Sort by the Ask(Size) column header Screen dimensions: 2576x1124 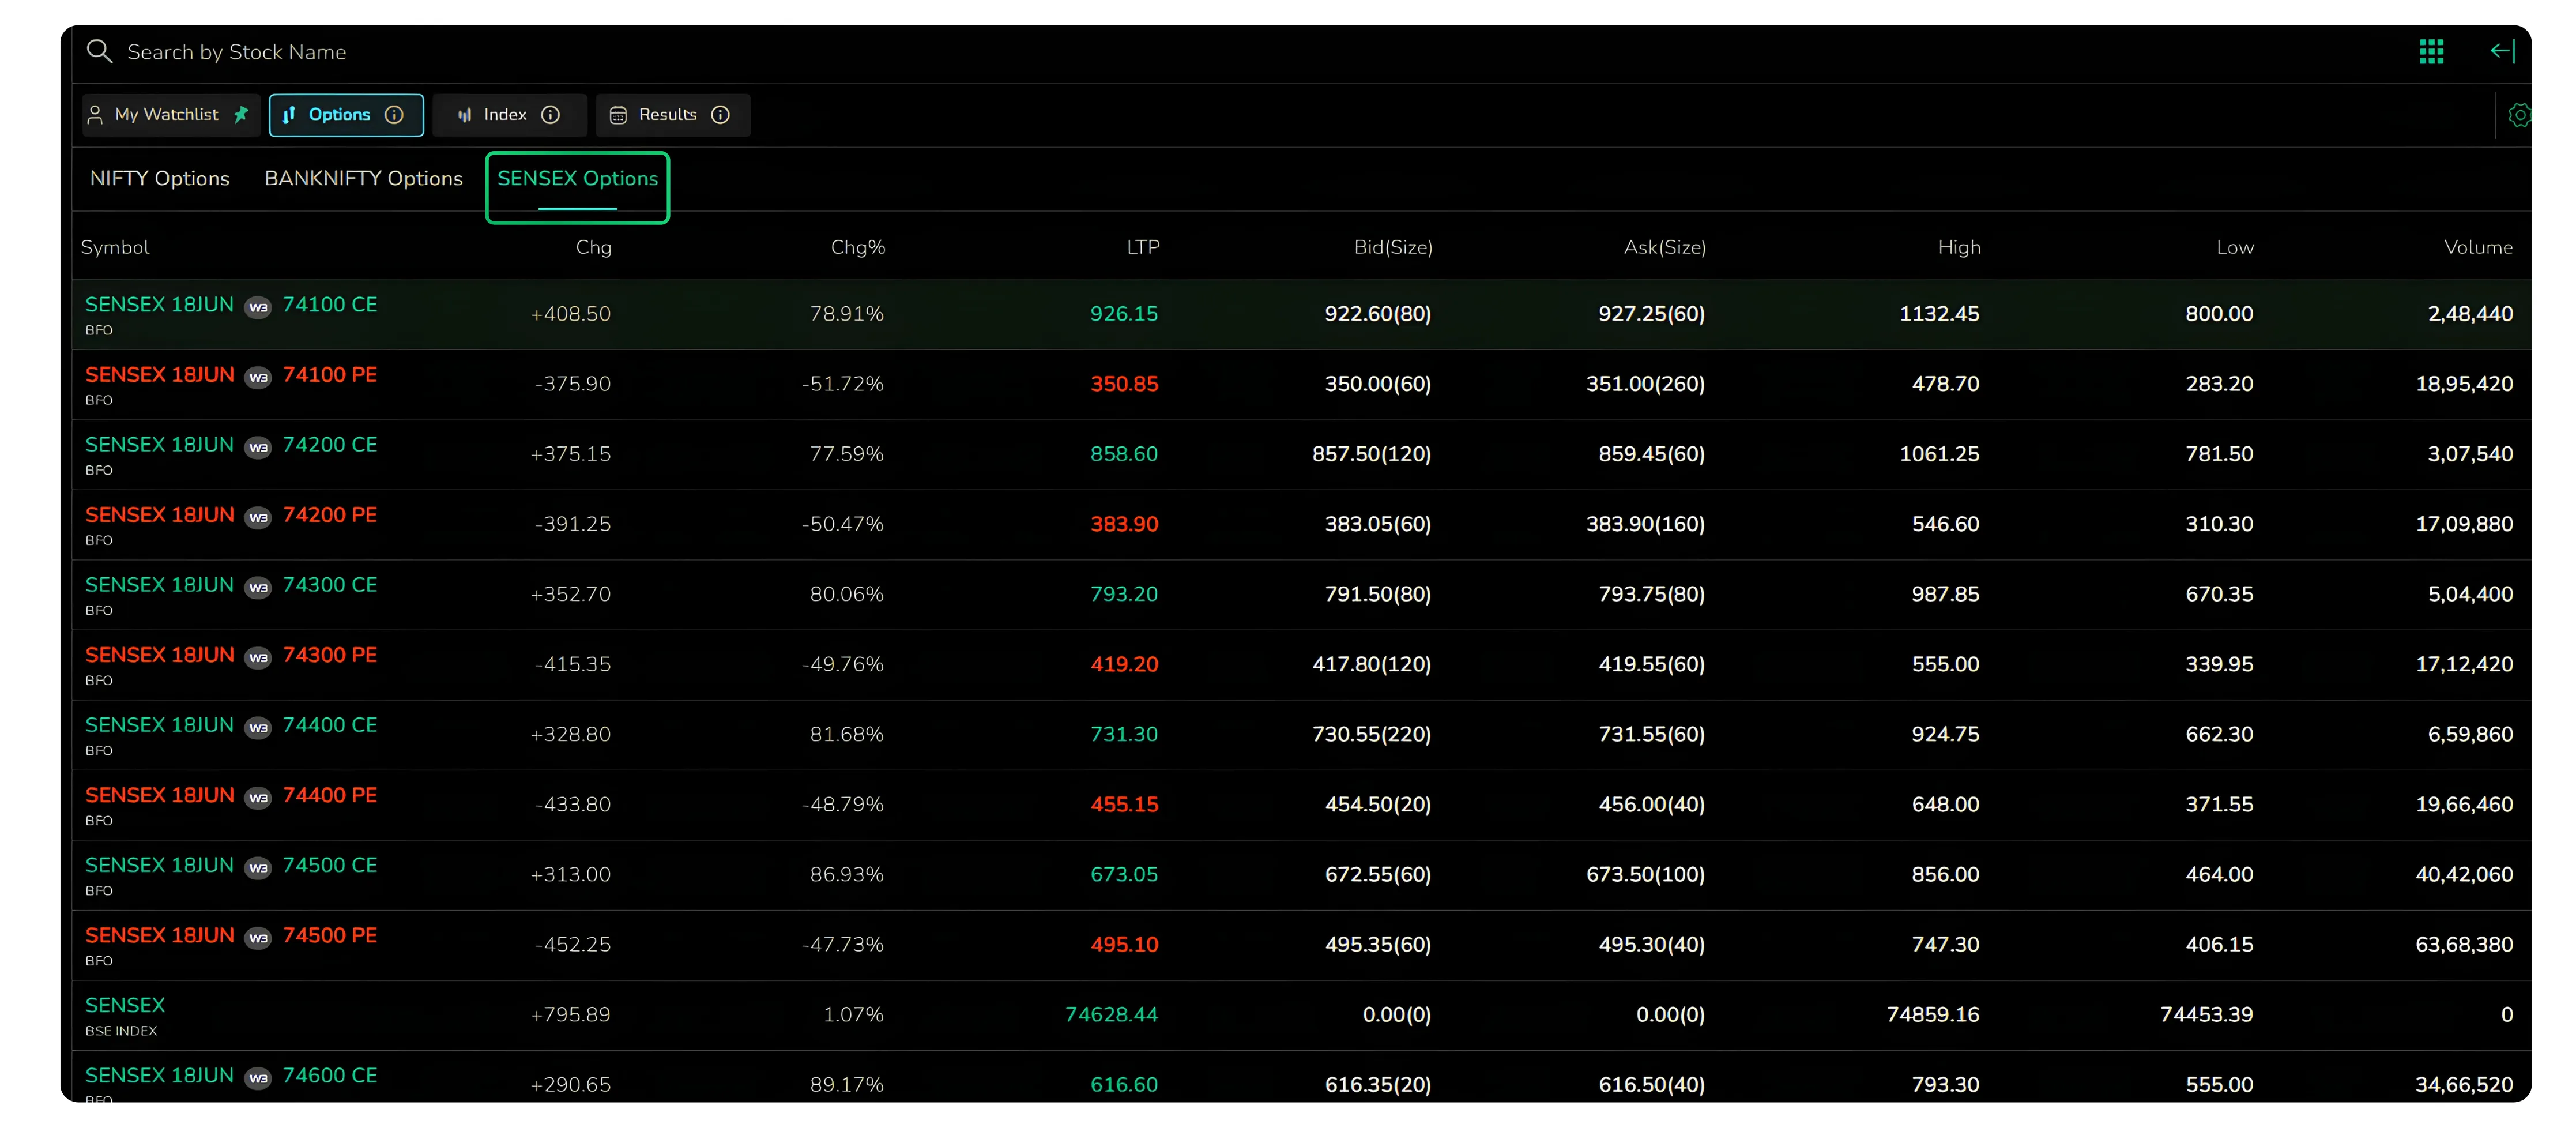tap(1665, 247)
